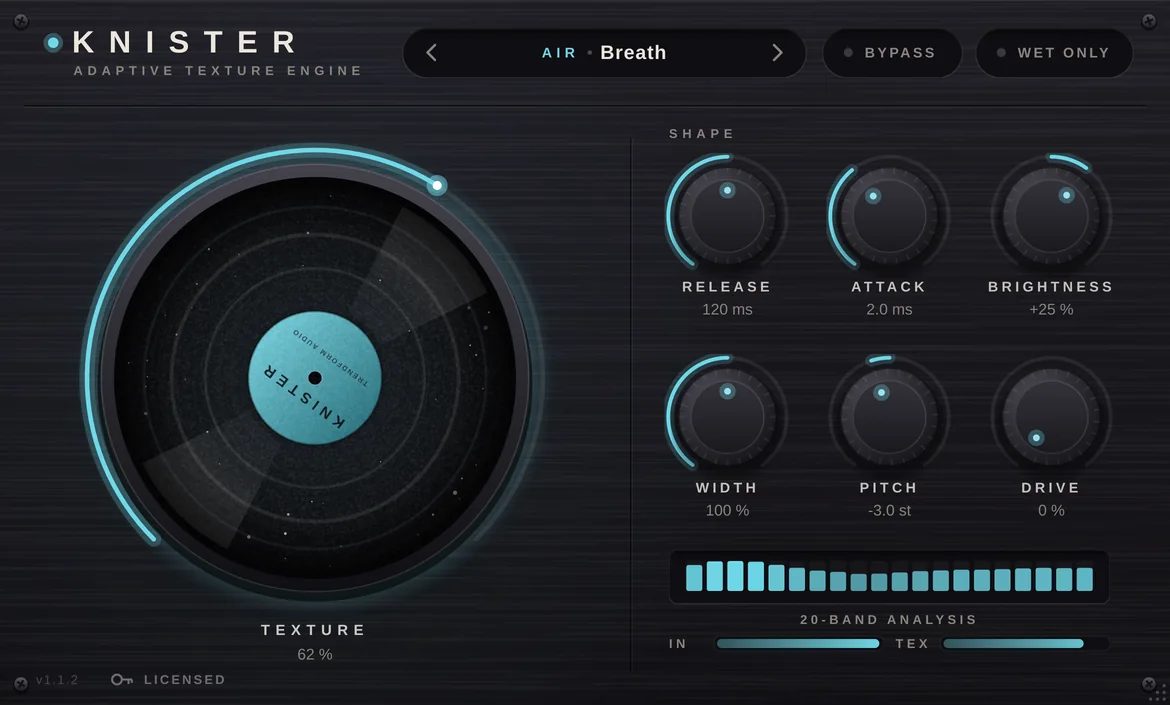Click the LICENSED status text

(184, 680)
